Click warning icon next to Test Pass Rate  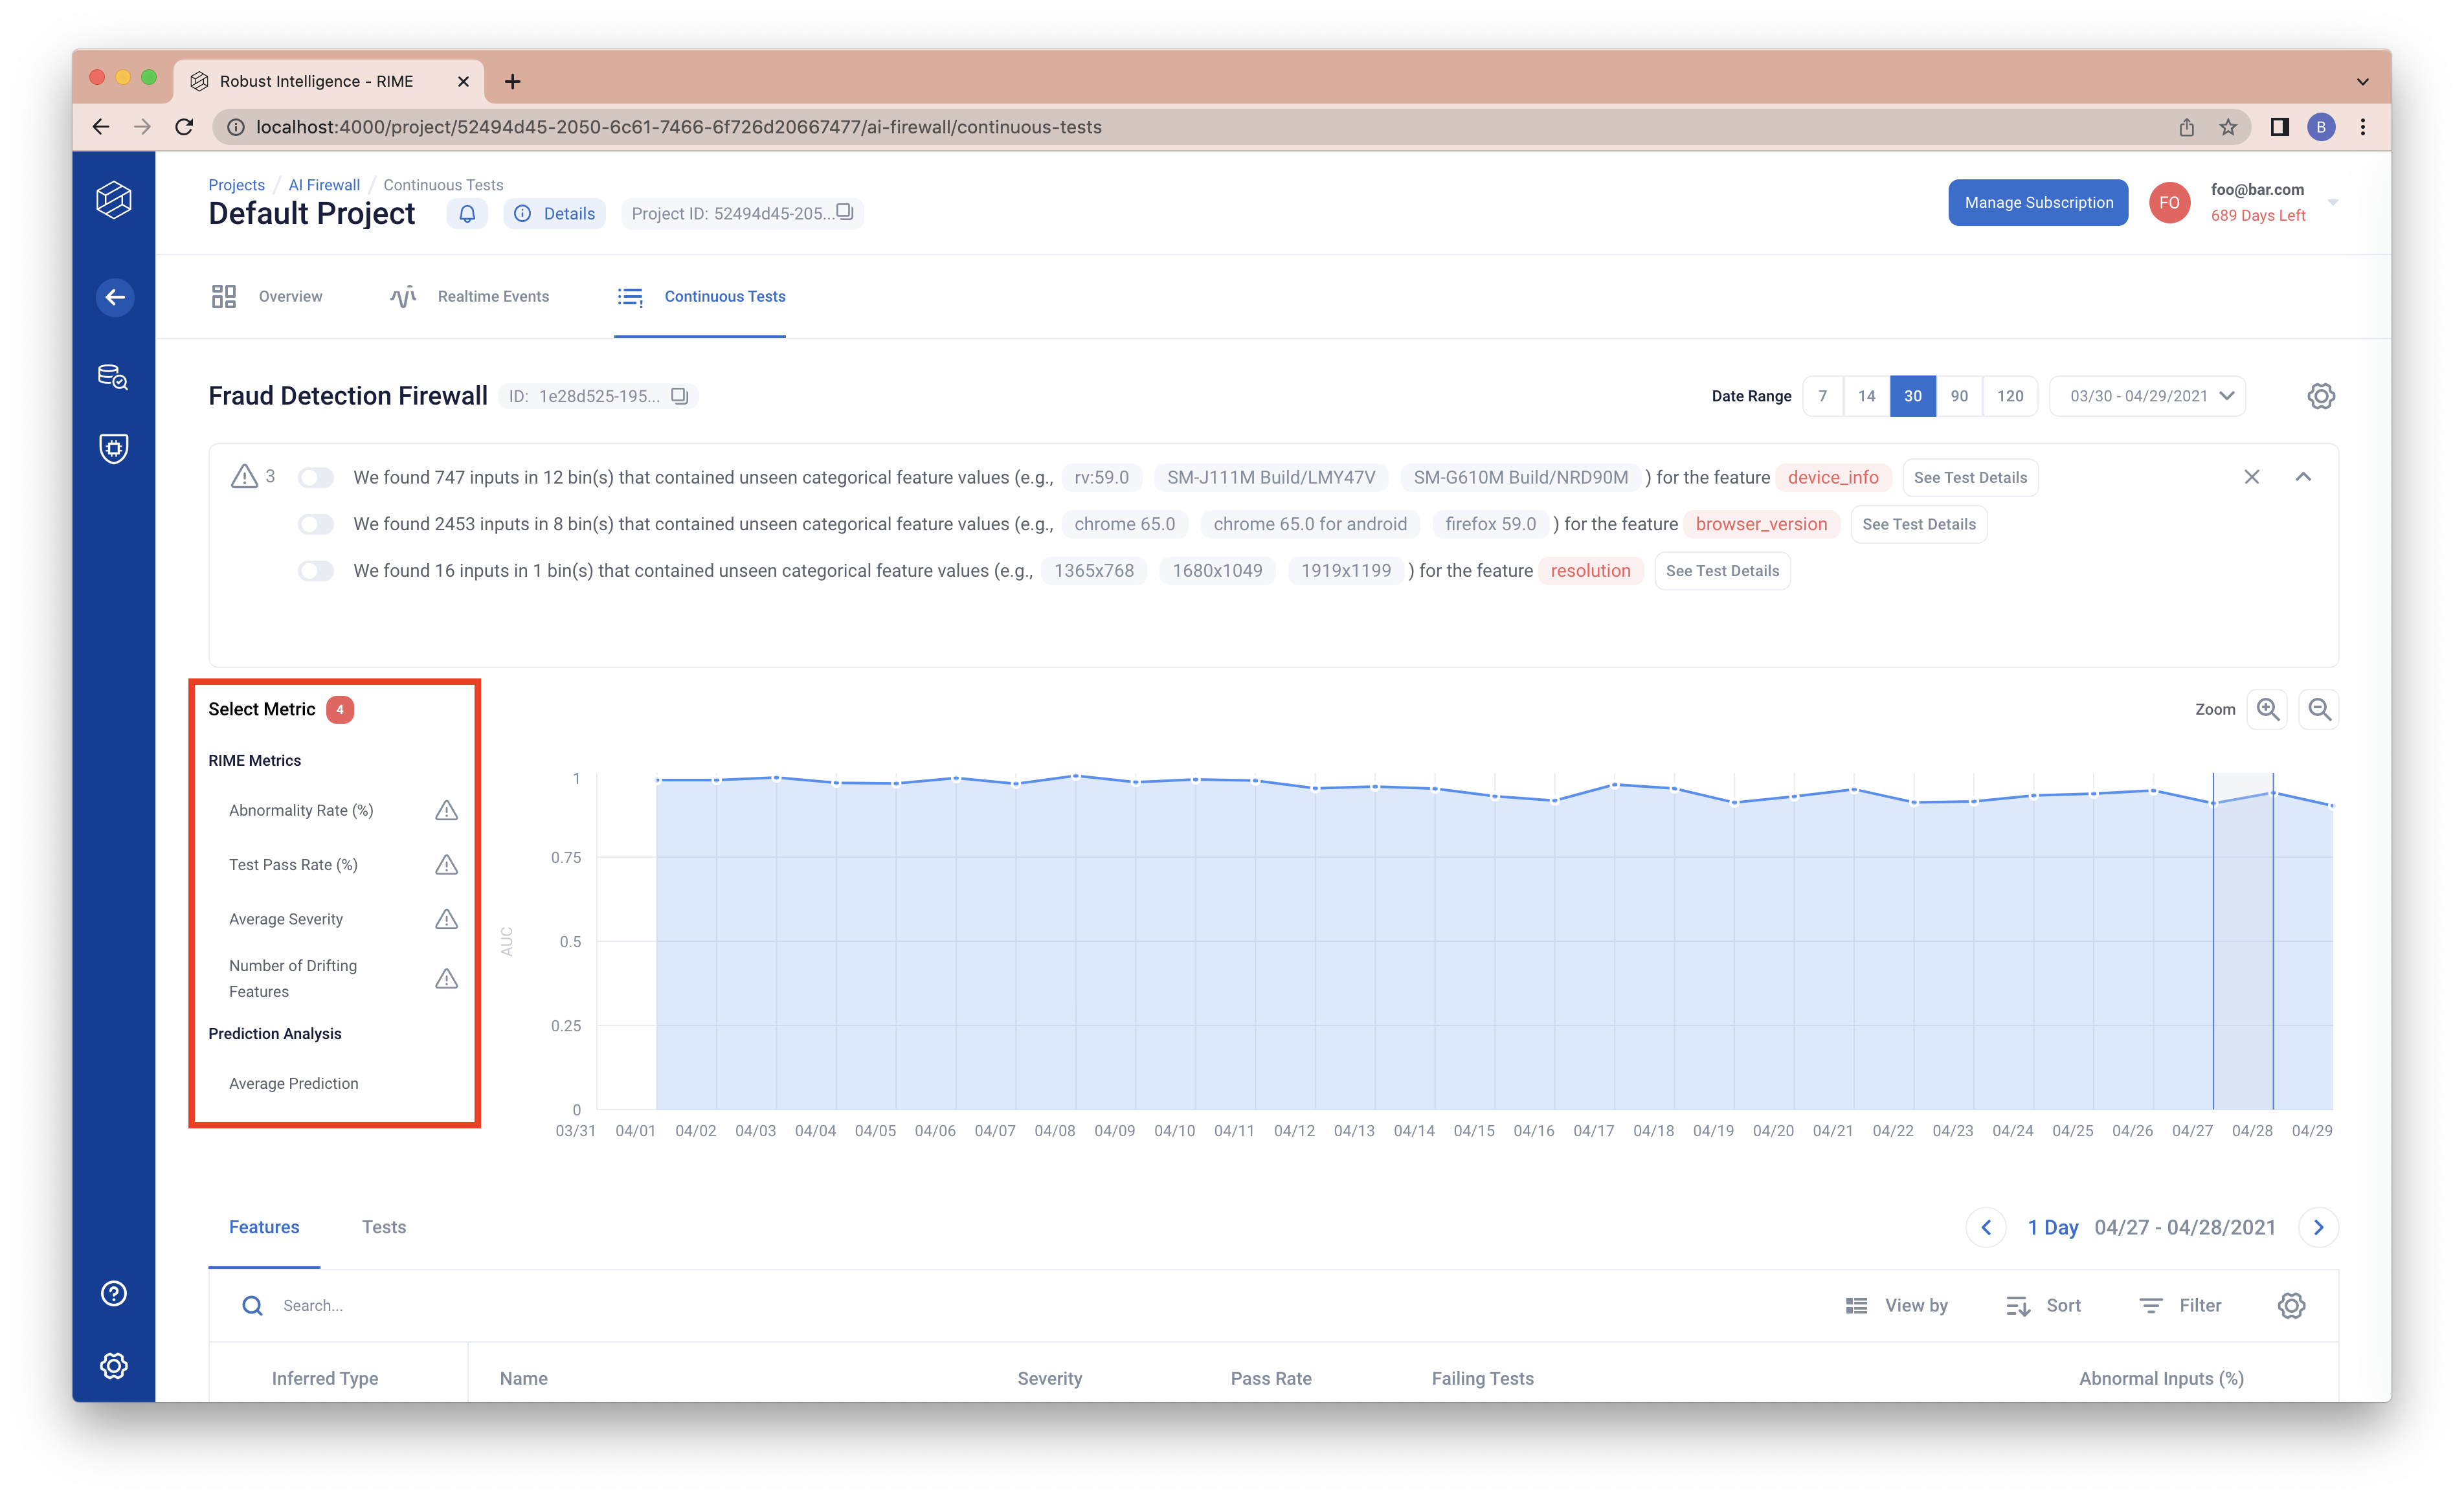[x=447, y=864]
